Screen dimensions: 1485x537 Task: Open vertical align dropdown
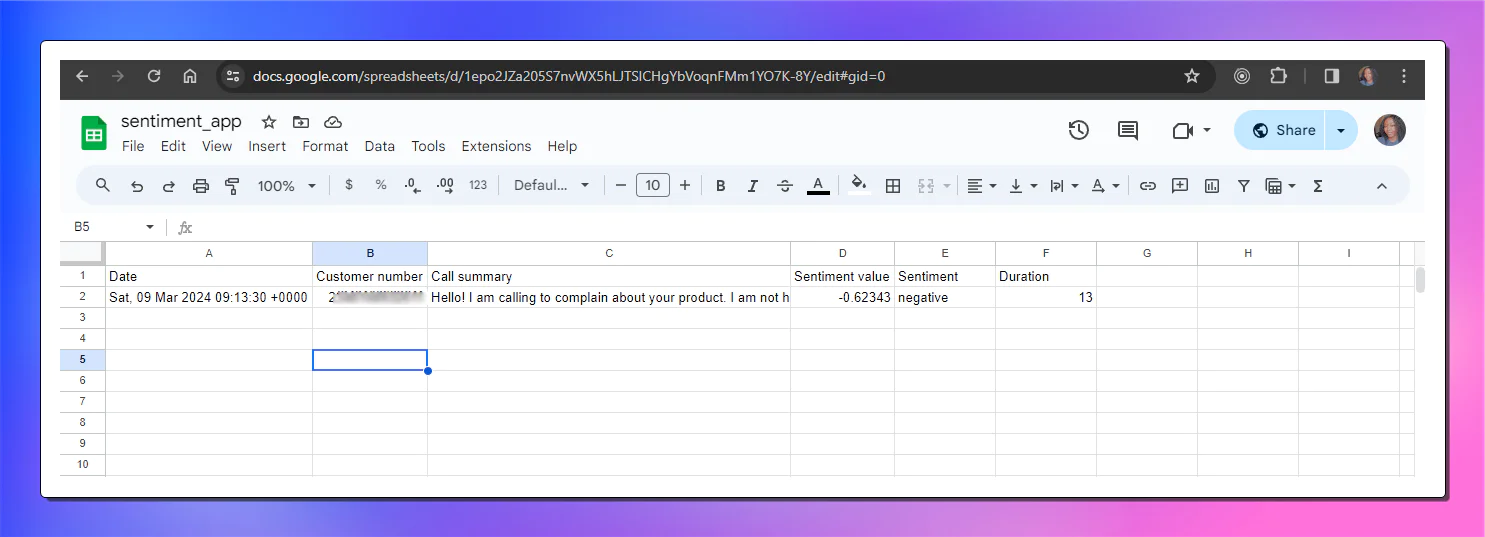[x=1023, y=185]
